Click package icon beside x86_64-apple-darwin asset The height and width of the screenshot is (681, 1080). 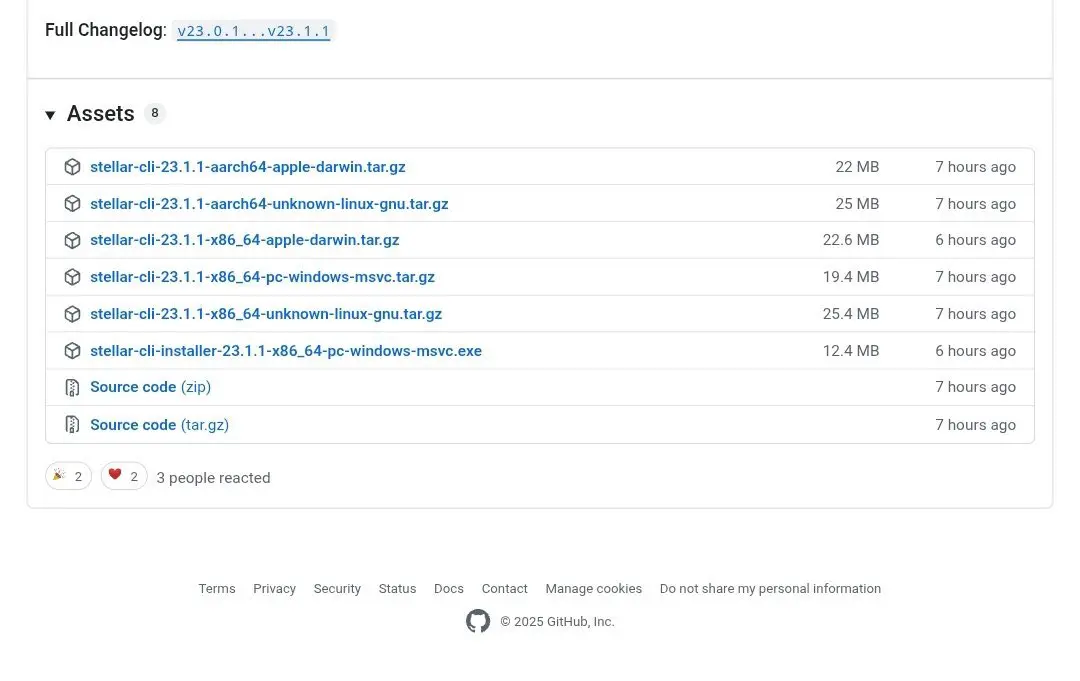click(72, 240)
